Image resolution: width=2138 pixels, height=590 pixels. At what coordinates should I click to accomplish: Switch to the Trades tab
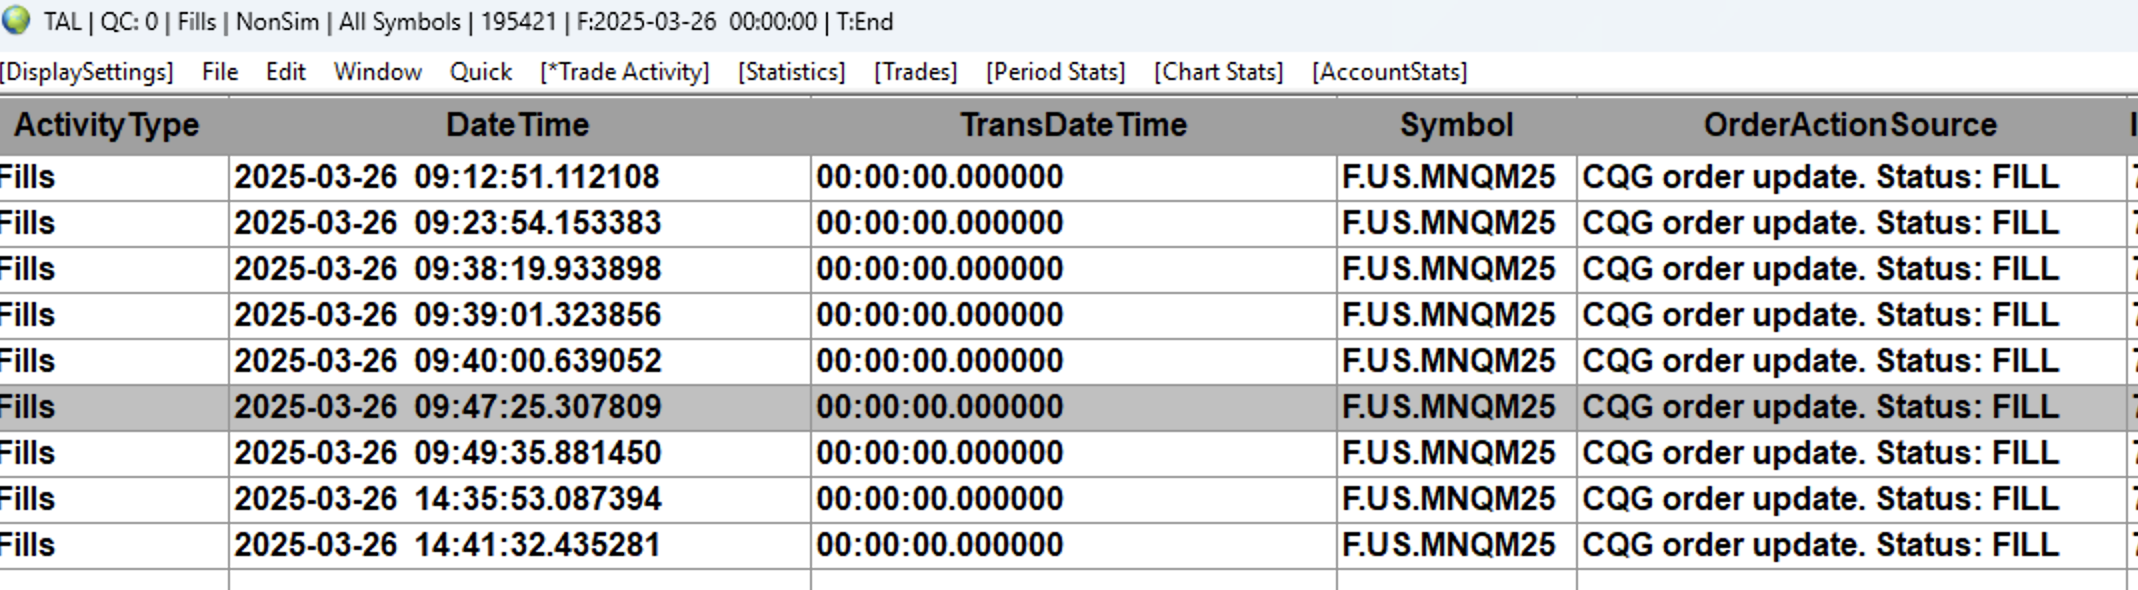coord(916,72)
